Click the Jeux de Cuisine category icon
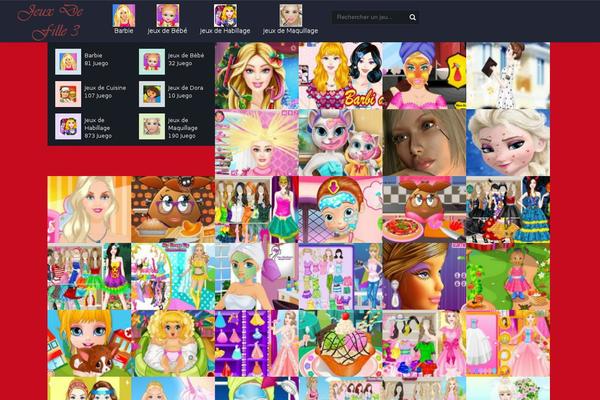600x400 pixels. coord(68,94)
